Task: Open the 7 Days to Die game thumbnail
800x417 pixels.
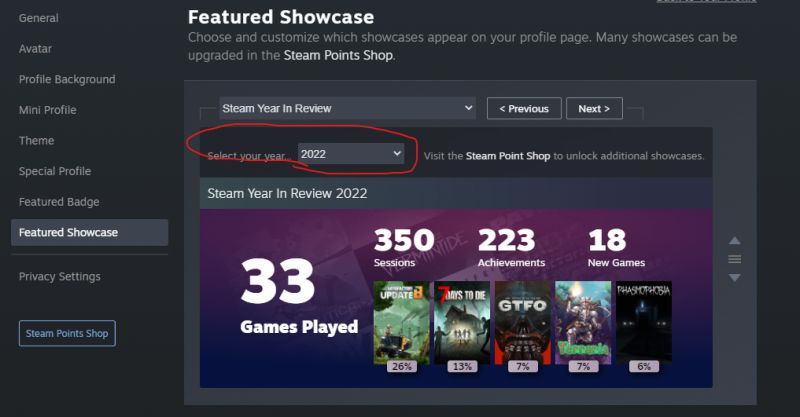Action: (x=462, y=323)
